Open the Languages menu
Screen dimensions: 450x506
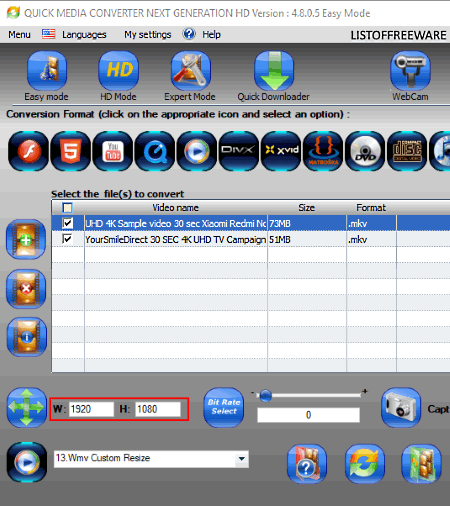[84, 34]
